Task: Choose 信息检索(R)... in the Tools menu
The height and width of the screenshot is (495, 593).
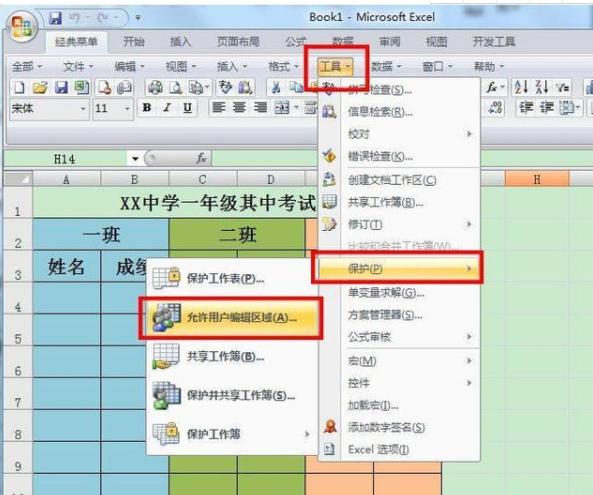Action: pos(399,112)
